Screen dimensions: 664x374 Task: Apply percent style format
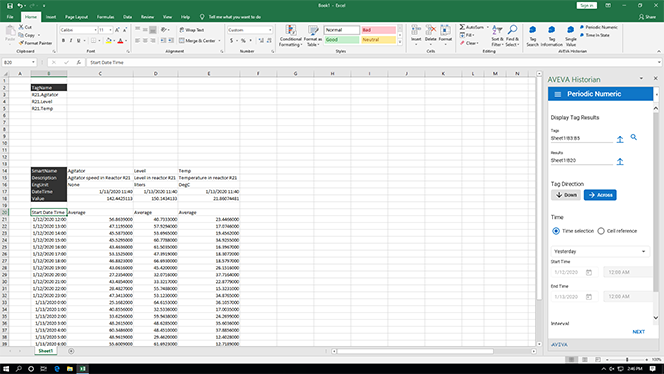243,41
